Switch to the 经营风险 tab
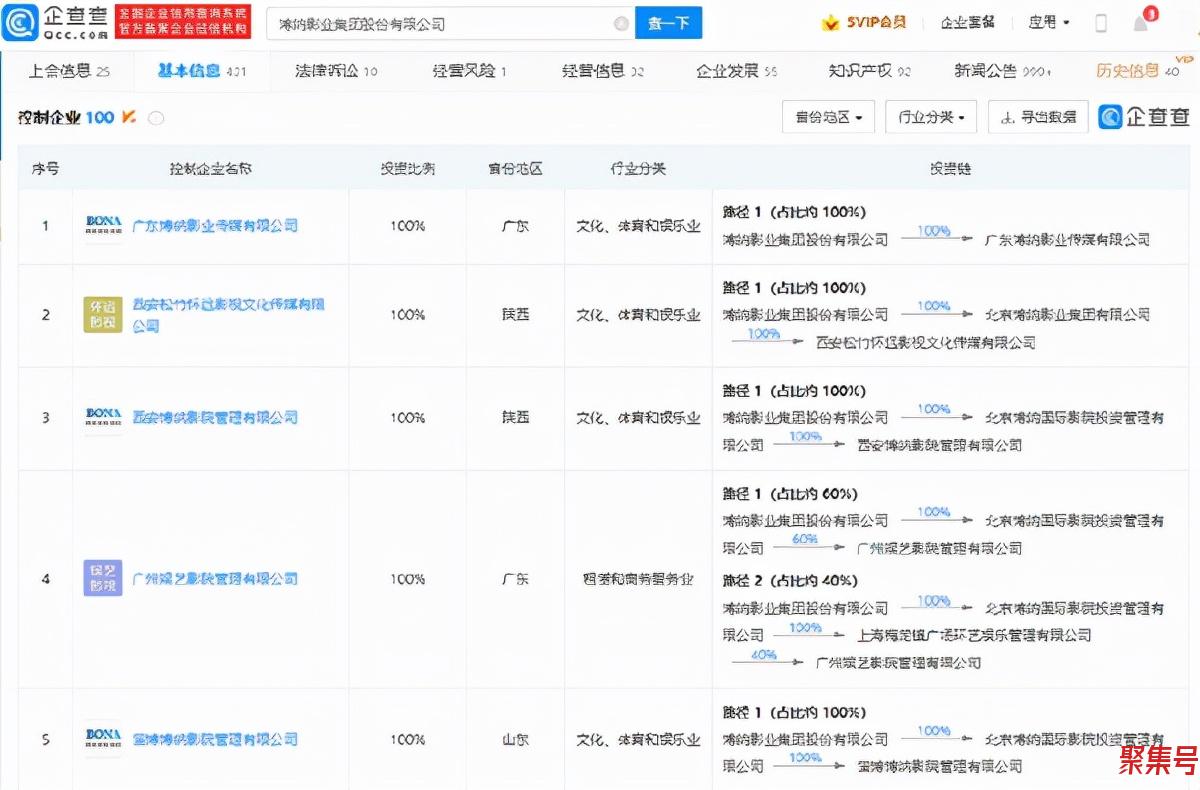Screen dimensions: 1200x790 (469, 71)
